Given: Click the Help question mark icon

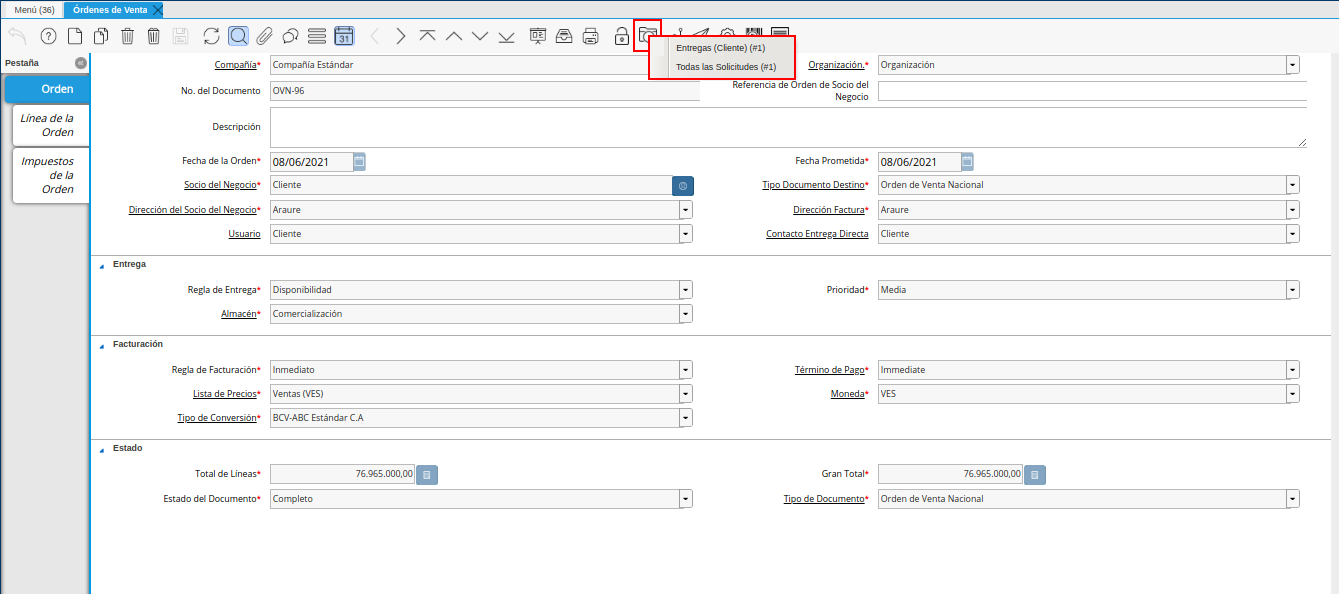Looking at the screenshot, I should point(48,36).
